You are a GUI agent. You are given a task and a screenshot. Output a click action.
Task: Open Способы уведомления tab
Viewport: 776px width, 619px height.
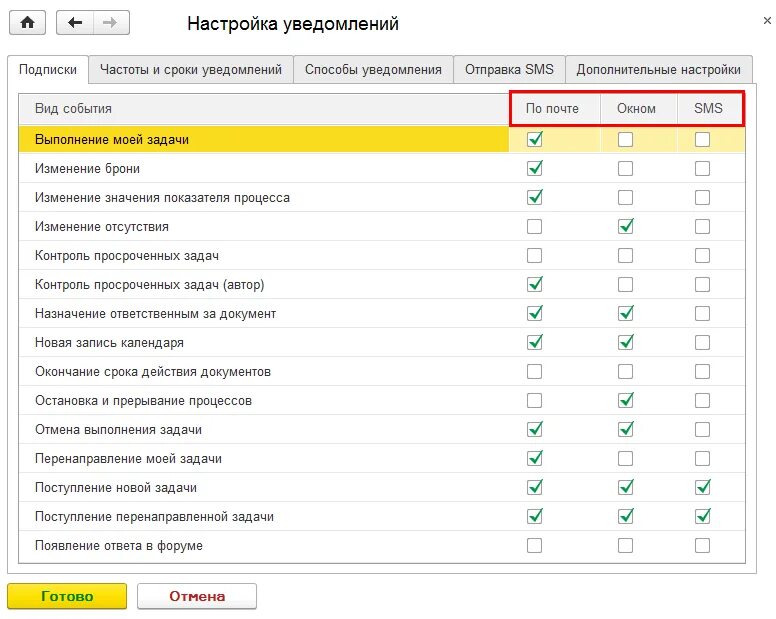pos(373,69)
